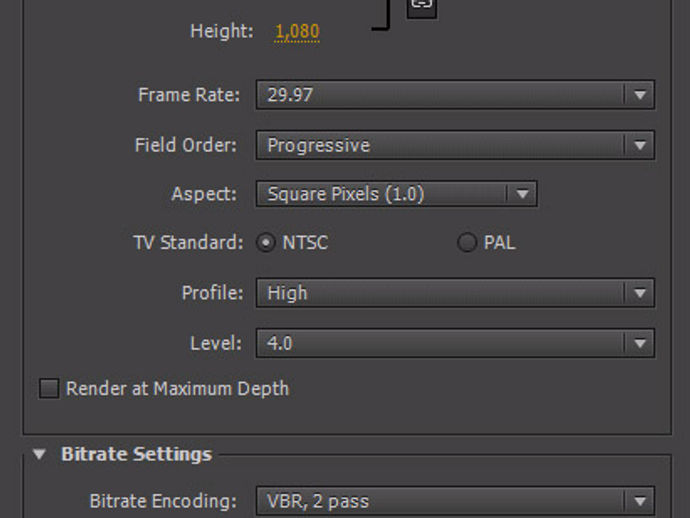This screenshot has width=690, height=518.
Task: Open the Level dropdown showing 4.0
Action: point(455,343)
